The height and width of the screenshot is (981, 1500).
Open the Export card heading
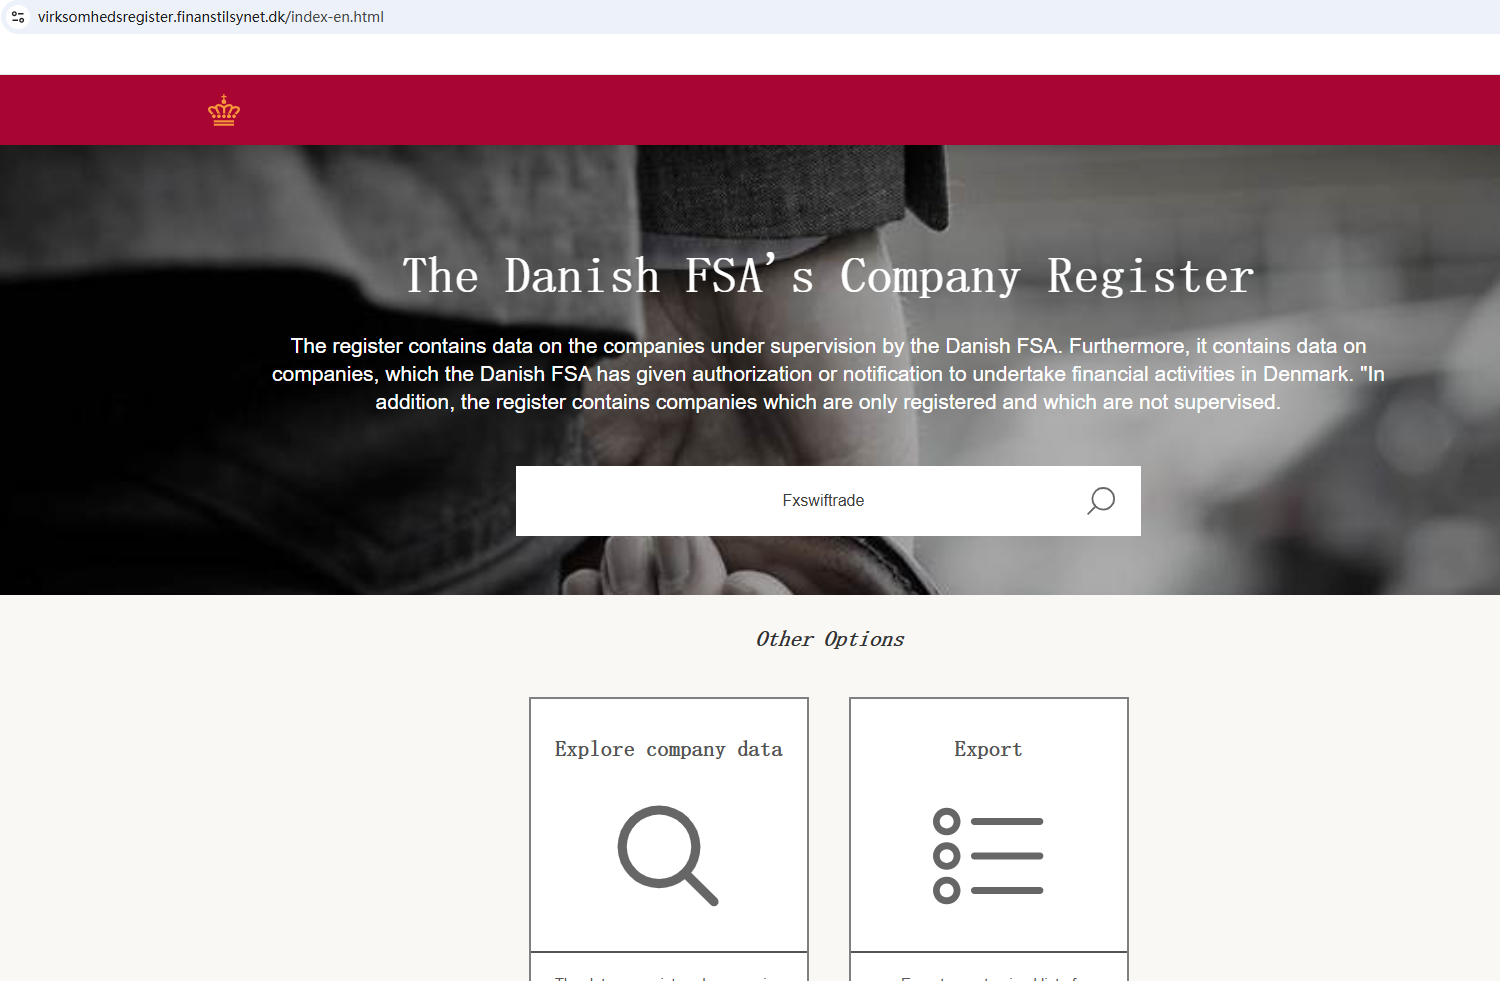[x=988, y=749]
